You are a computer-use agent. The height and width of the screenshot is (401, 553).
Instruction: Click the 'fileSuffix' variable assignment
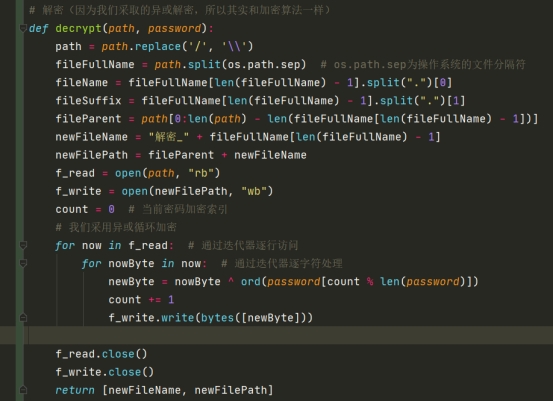tap(88, 101)
